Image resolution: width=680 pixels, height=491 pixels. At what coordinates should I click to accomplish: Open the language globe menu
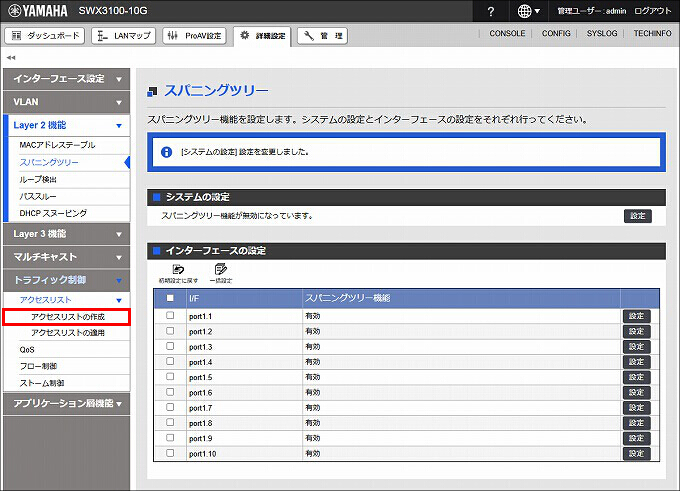tap(529, 11)
